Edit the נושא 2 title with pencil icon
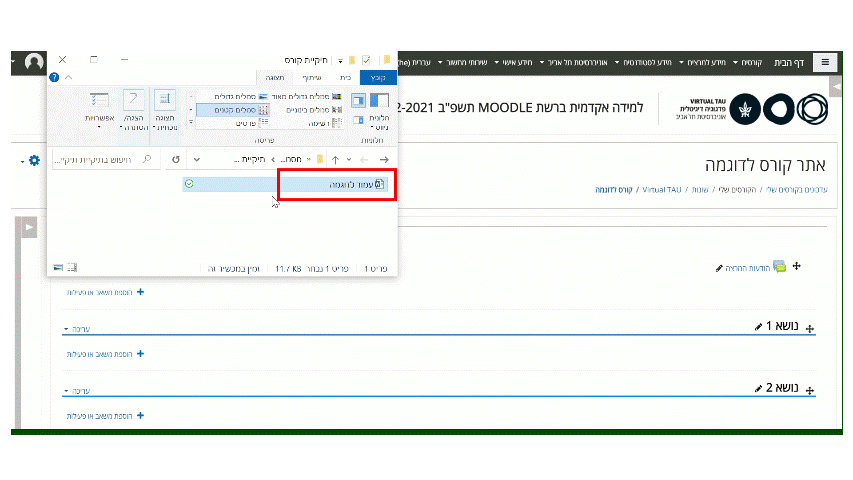The width and height of the screenshot is (853, 480). 758,389
